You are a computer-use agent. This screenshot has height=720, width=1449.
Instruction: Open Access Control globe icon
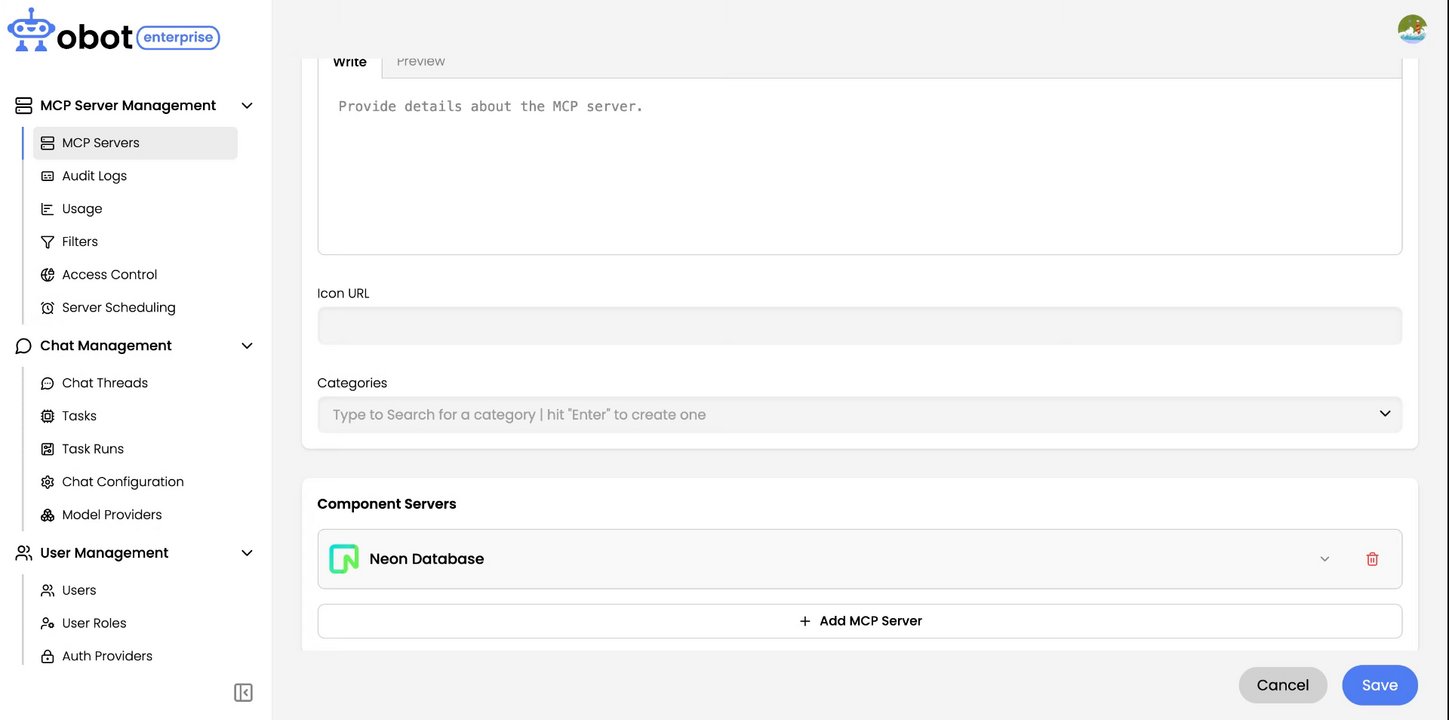[47, 275]
